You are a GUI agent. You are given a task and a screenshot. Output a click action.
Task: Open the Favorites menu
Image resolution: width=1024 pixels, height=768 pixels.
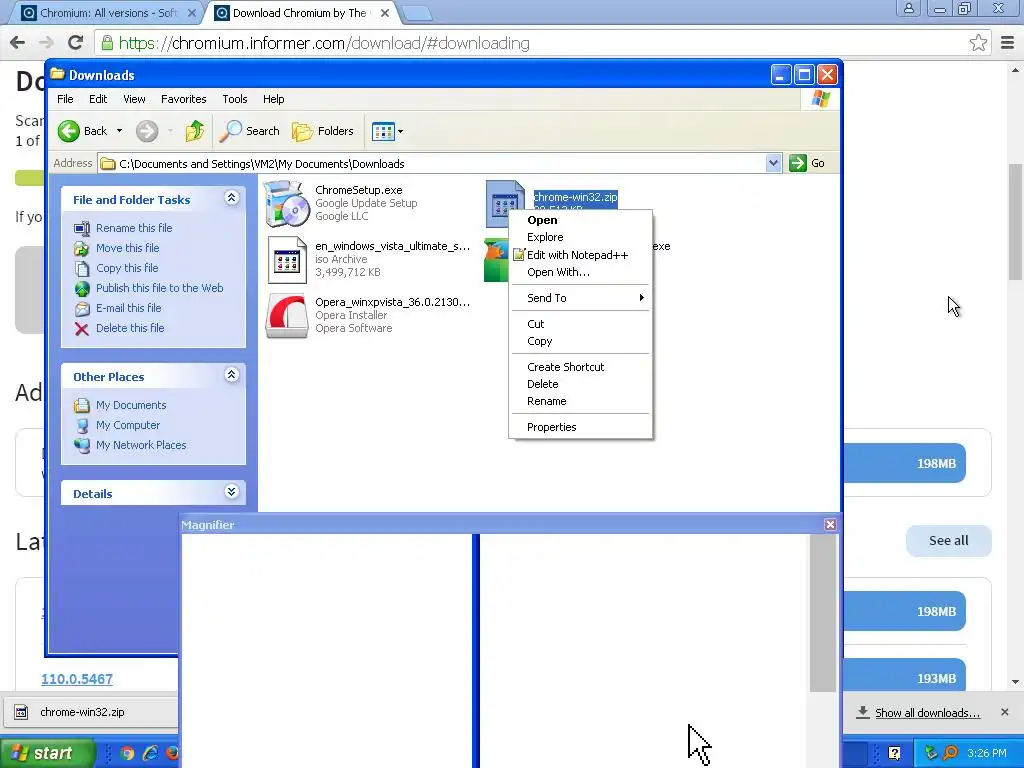184,99
